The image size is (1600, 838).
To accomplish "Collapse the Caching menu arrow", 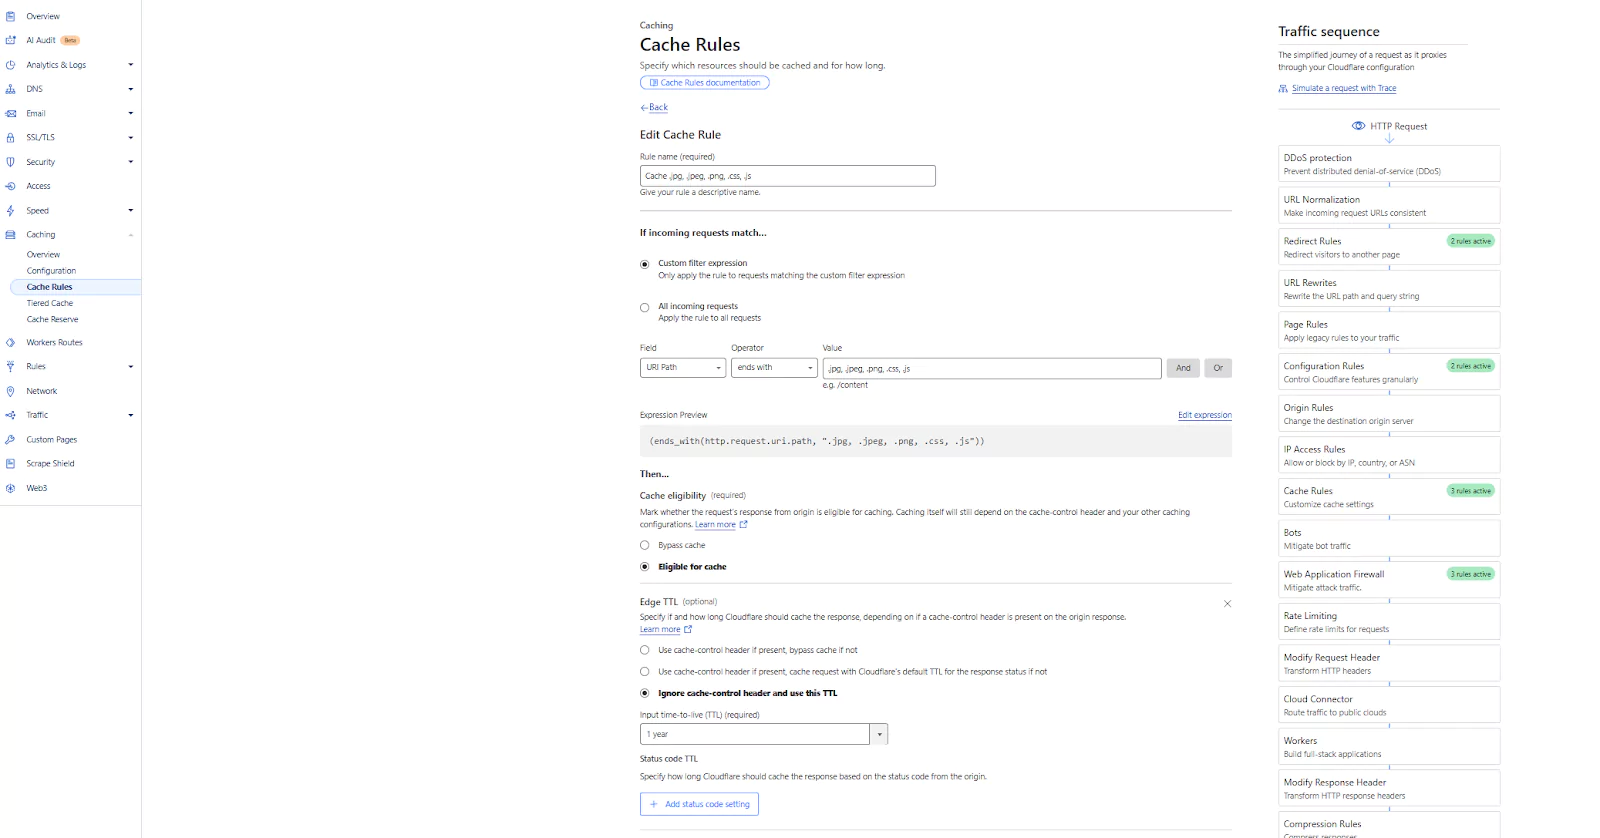I will (130, 235).
